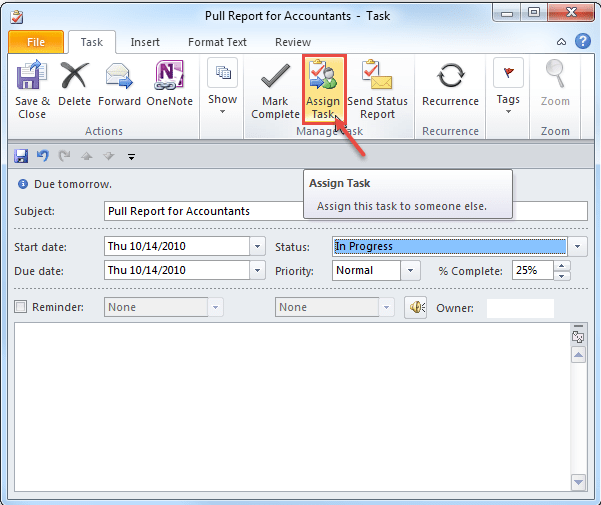Open the Review tab
The image size is (601, 505).
[293, 42]
